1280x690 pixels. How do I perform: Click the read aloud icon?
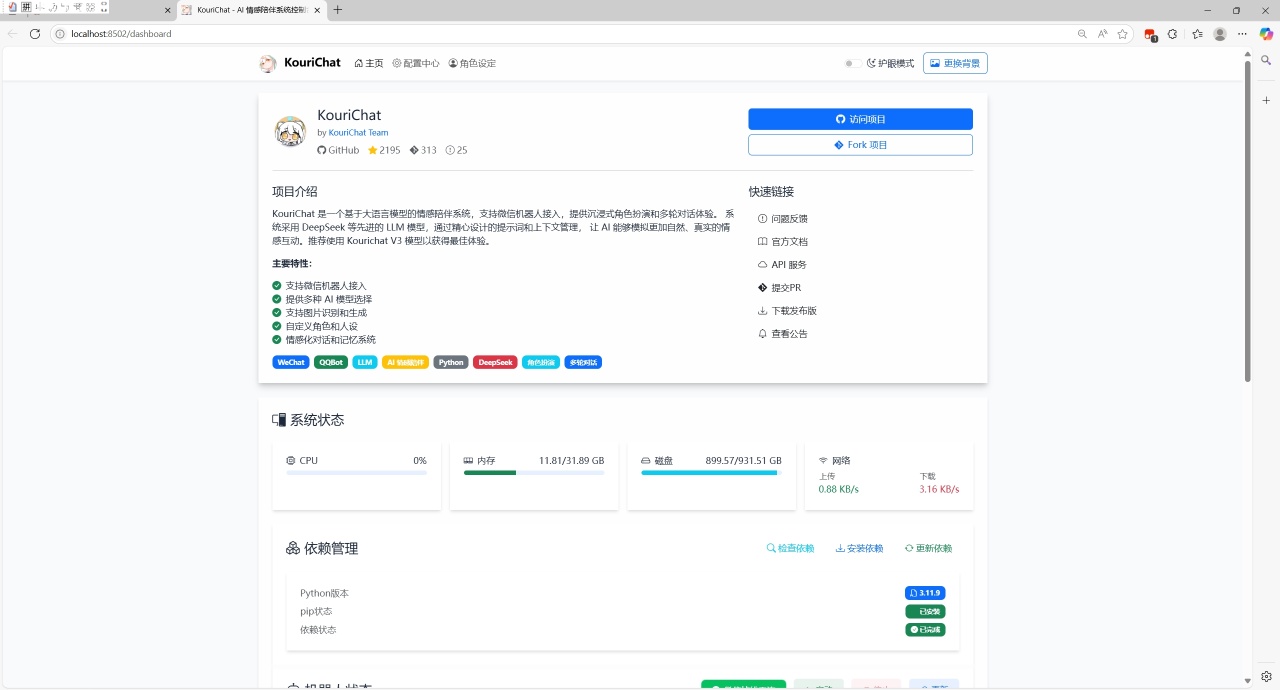point(1102,34)
